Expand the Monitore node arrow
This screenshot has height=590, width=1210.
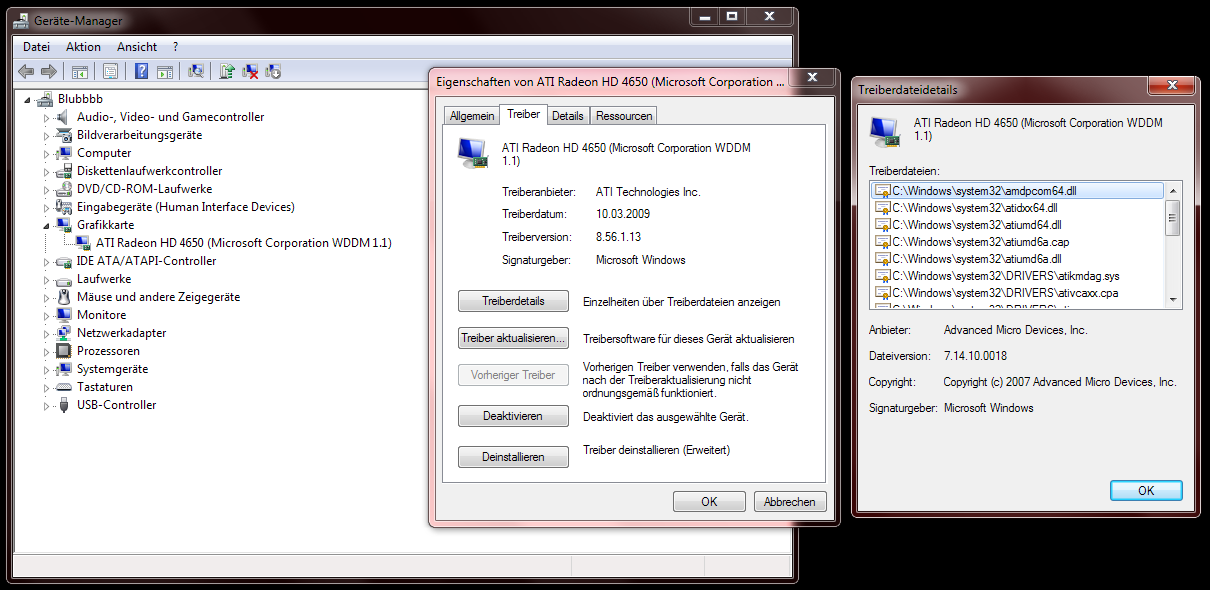click(x=45, y=315)
